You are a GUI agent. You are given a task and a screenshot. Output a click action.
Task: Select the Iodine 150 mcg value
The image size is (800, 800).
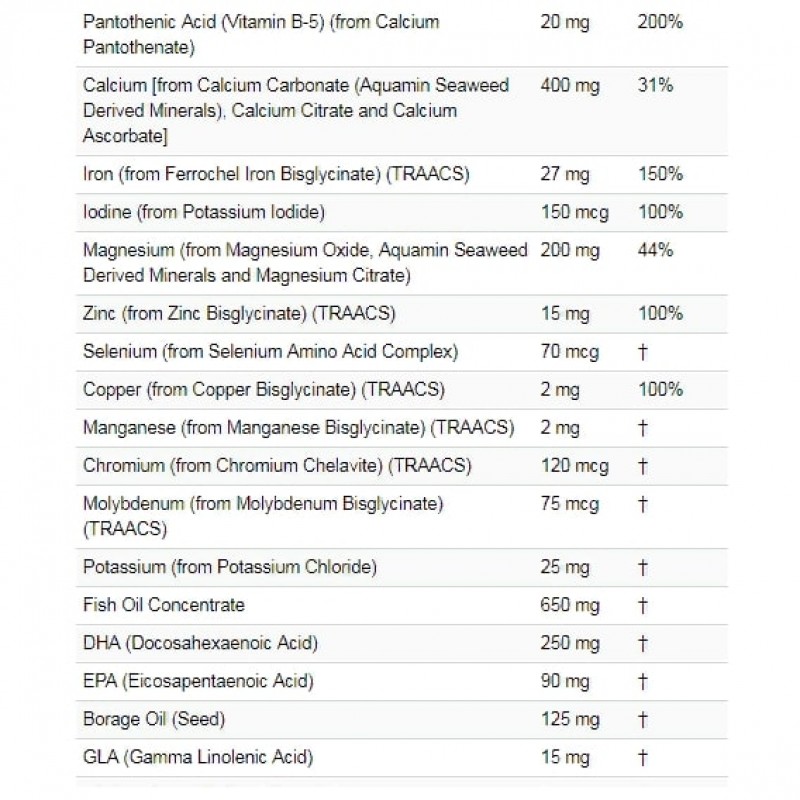tap(575, 212)
